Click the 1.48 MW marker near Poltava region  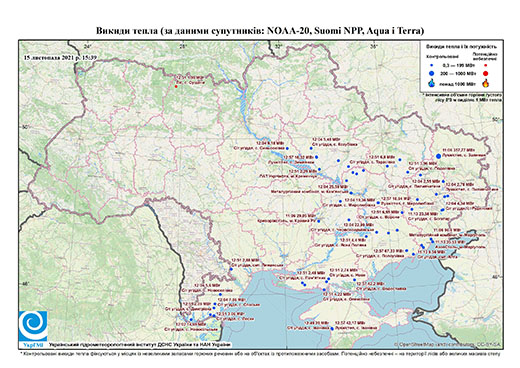(311, 148)
